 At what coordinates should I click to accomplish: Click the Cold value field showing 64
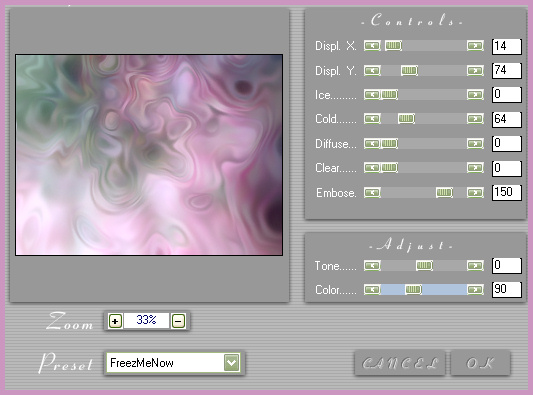(506, 119)
